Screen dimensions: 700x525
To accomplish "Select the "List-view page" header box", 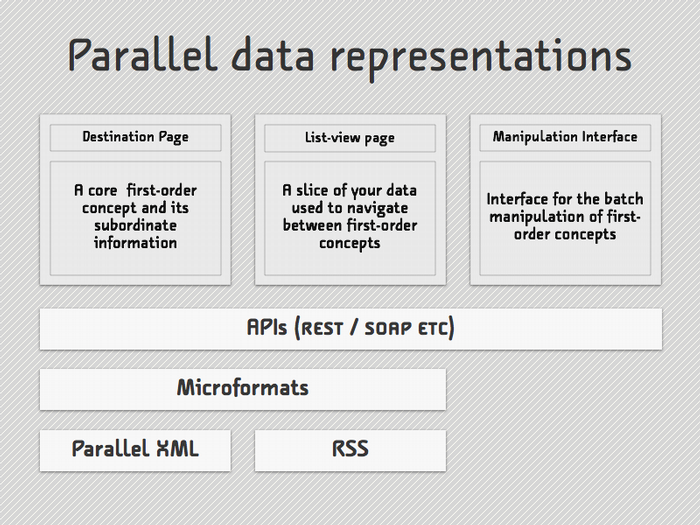I will point(349,138).
